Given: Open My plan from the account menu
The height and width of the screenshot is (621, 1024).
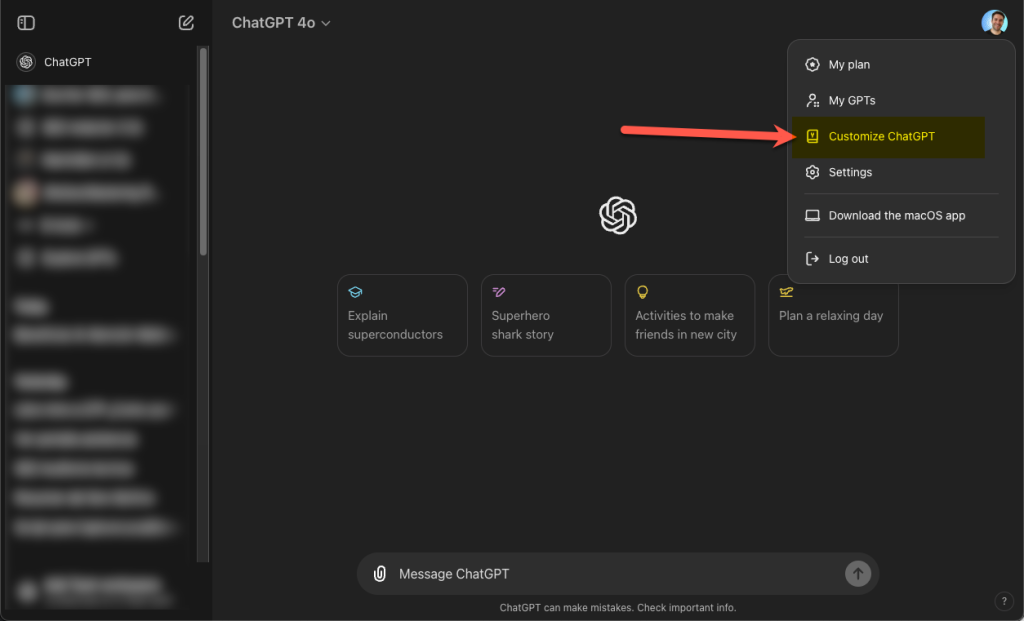Looking at the screenshot, I should click(x=901, y=65).
